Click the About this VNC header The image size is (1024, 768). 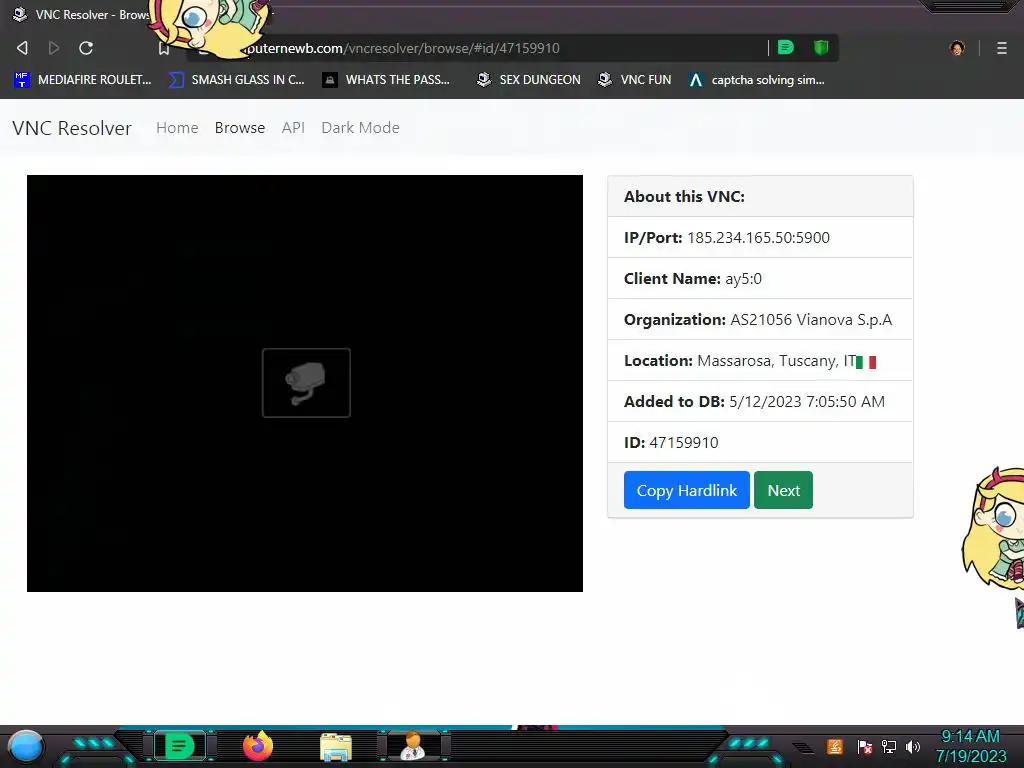(760, 197)
